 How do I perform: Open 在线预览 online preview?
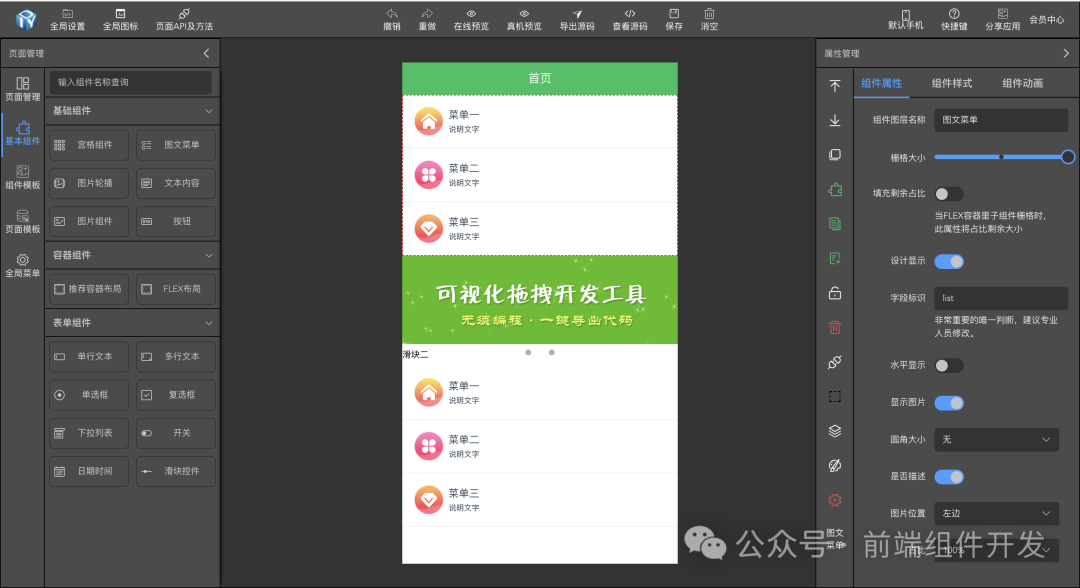471,20
